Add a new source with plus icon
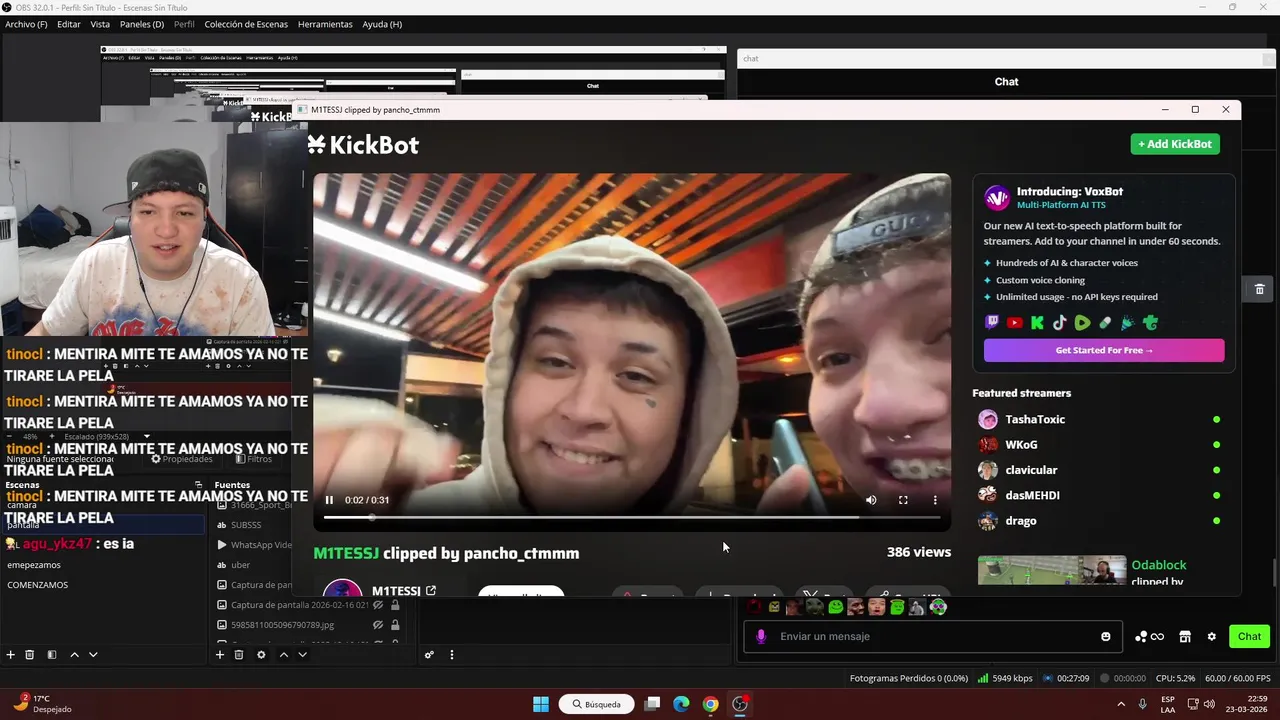The width and height of the screenshot is (1280, 720). point(219,655)
